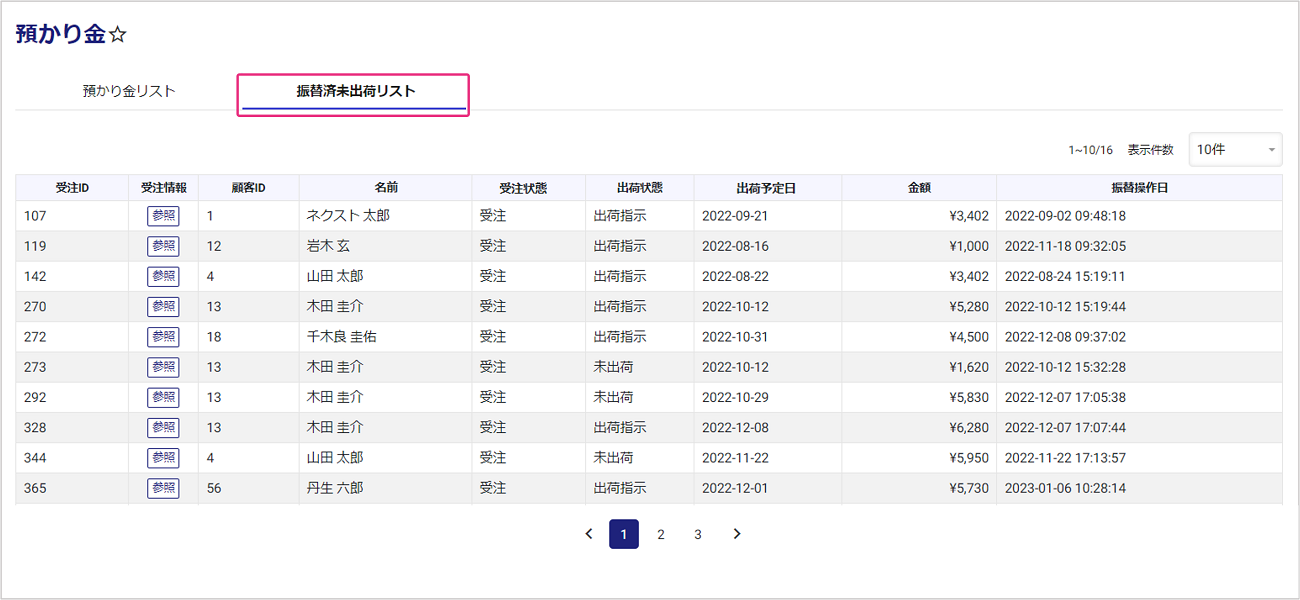
Task: Click the 出荷予定日 column header
Action: (x=767, y=188)
